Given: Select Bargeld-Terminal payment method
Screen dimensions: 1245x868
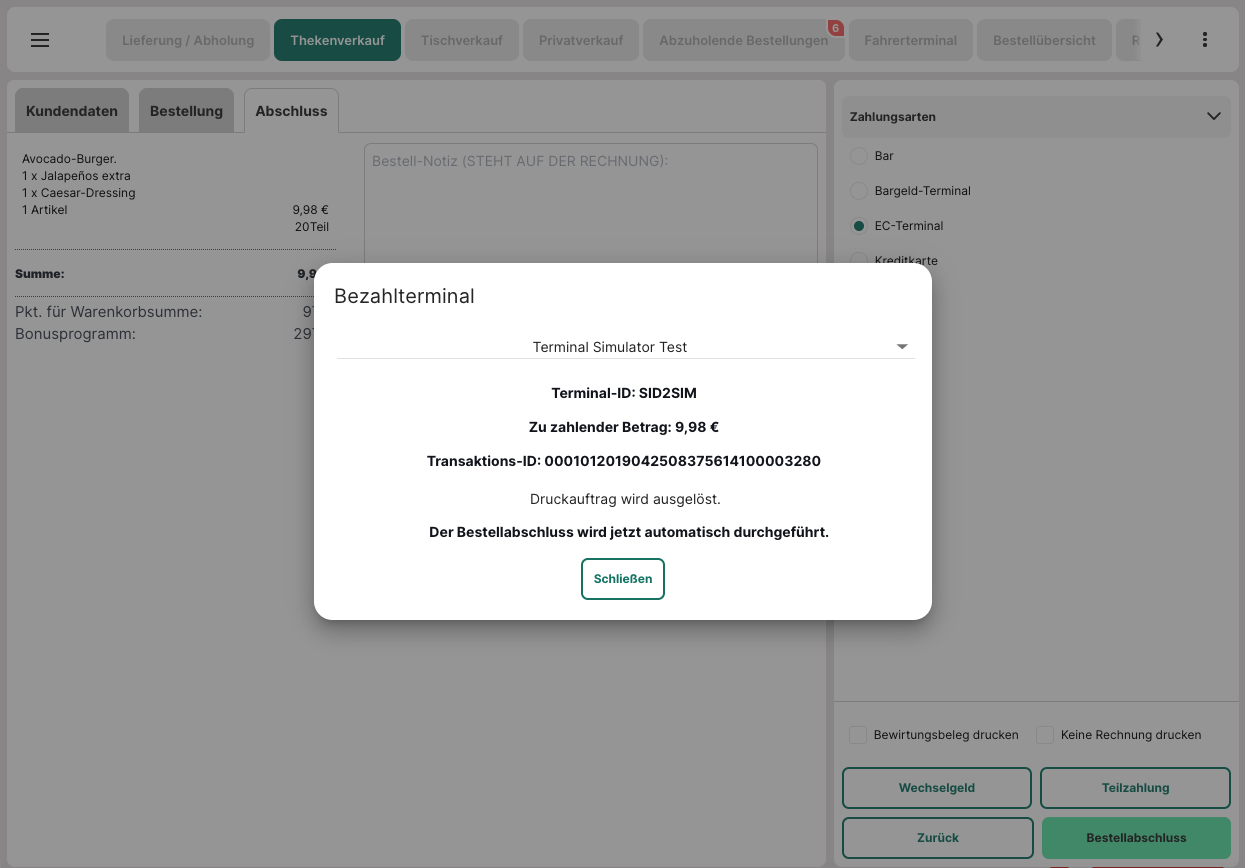Looking at the screenshot, I should click(859, 191).
